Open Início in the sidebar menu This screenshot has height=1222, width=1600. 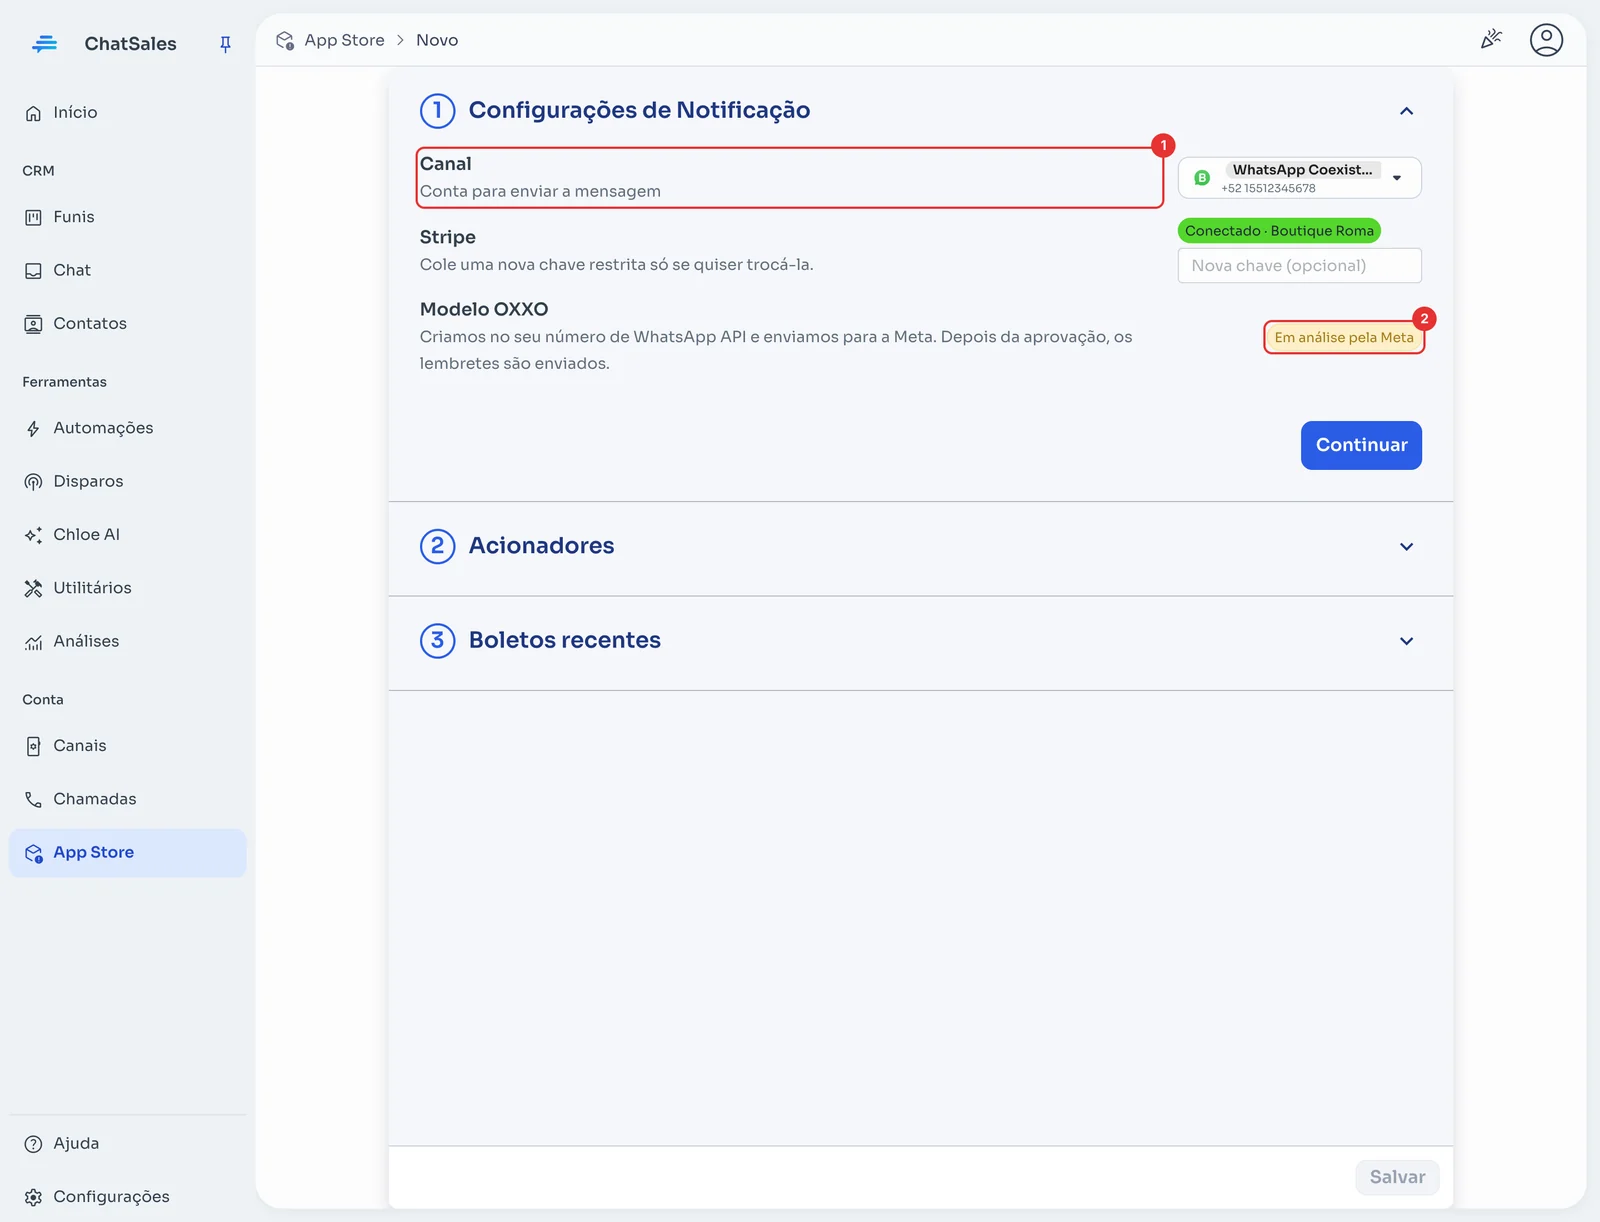[x=128, y=113]
